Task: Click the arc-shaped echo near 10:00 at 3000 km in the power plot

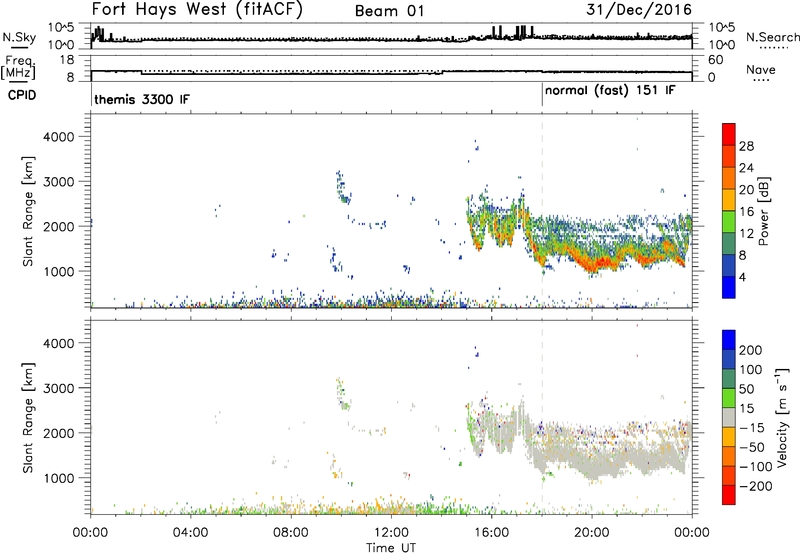Action: pos(342,187)
